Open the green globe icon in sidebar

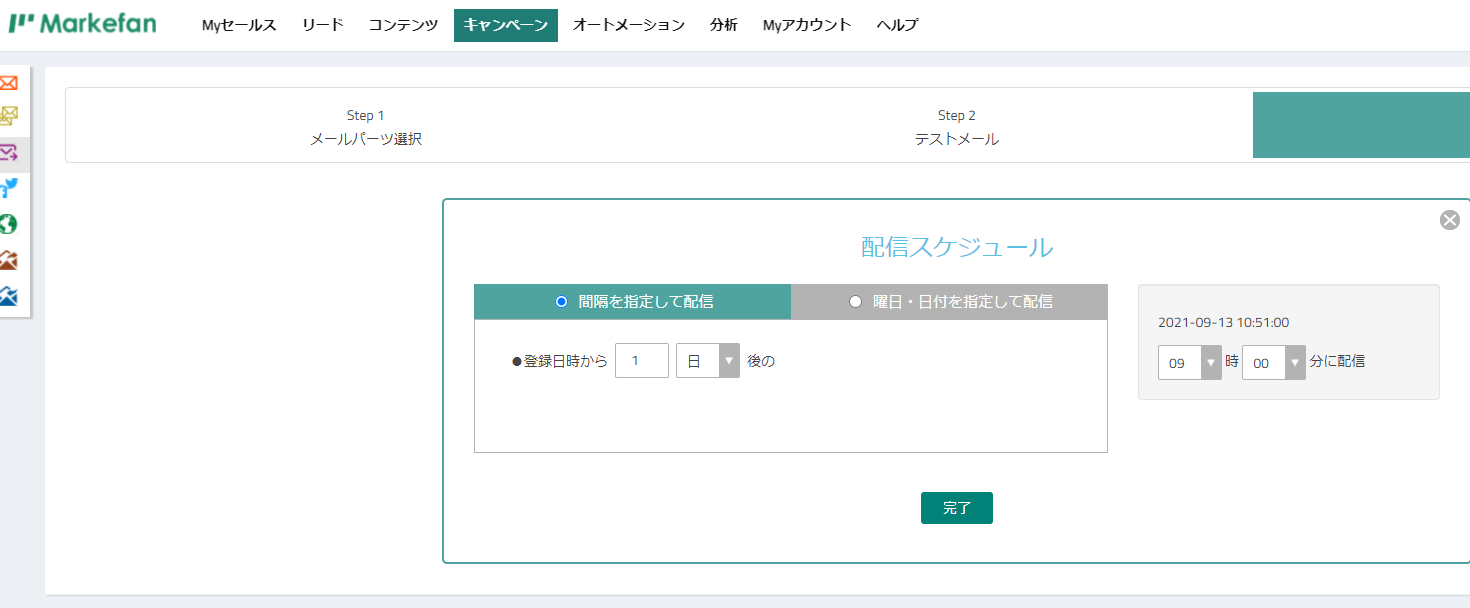(9, 224)
